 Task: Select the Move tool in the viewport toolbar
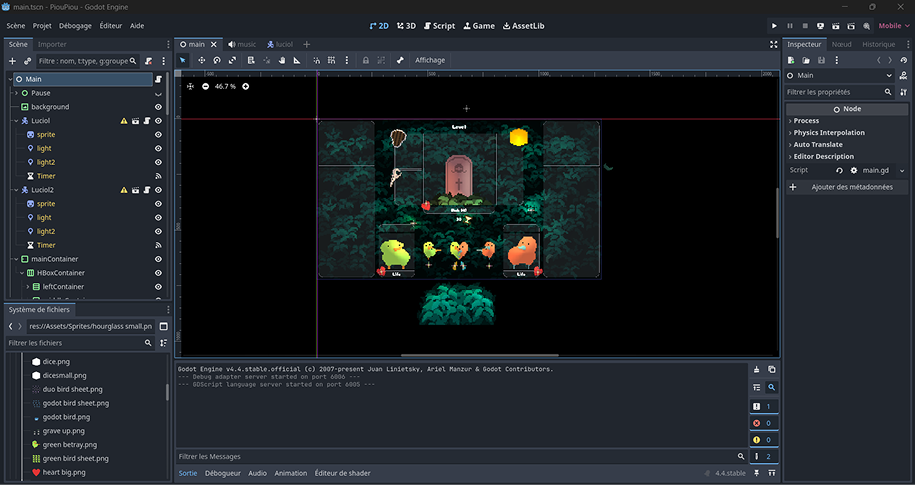tap(202, 60)
